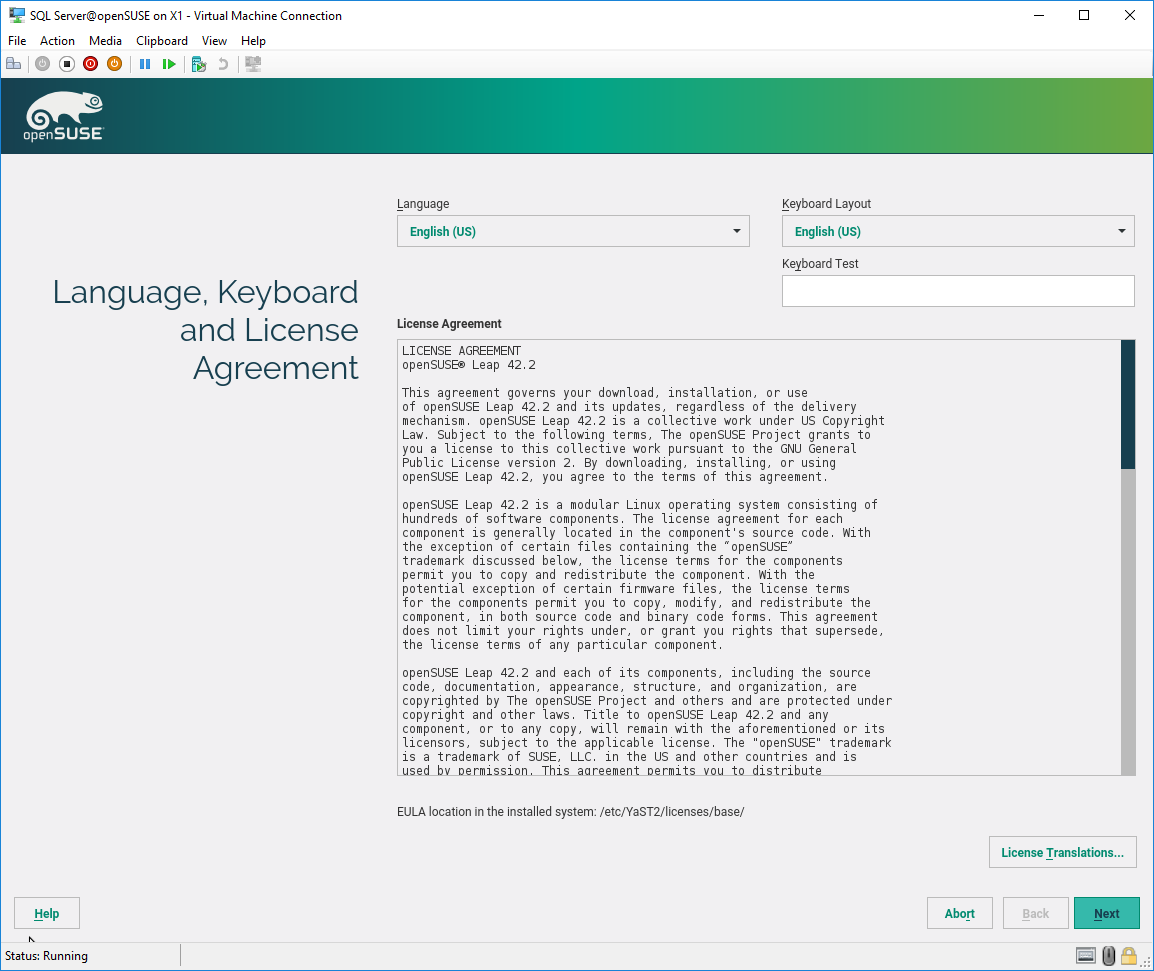Create a checkpoint using the toolbar icon
This screenshot has height=971, width=1154.
point(199,64)
